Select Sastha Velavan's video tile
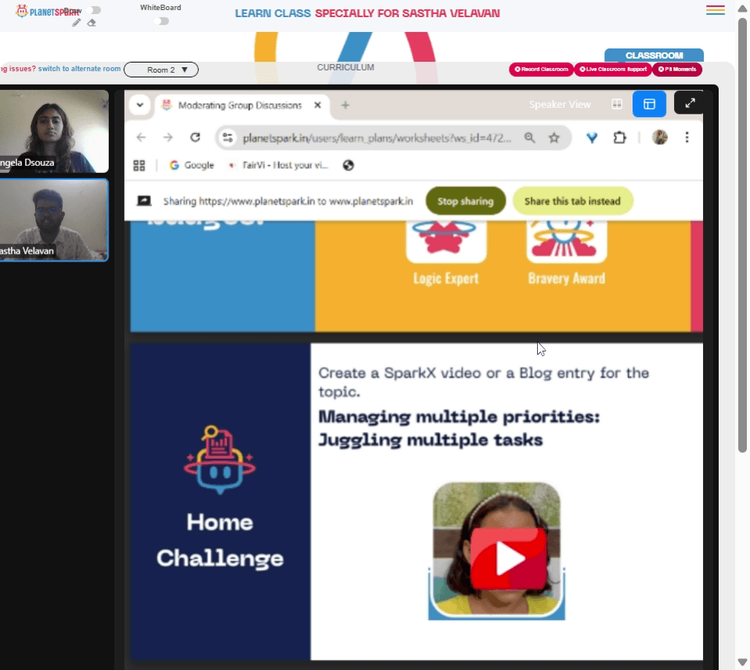The height and width of the screenshot is (670, 750). tap(54, 220)
